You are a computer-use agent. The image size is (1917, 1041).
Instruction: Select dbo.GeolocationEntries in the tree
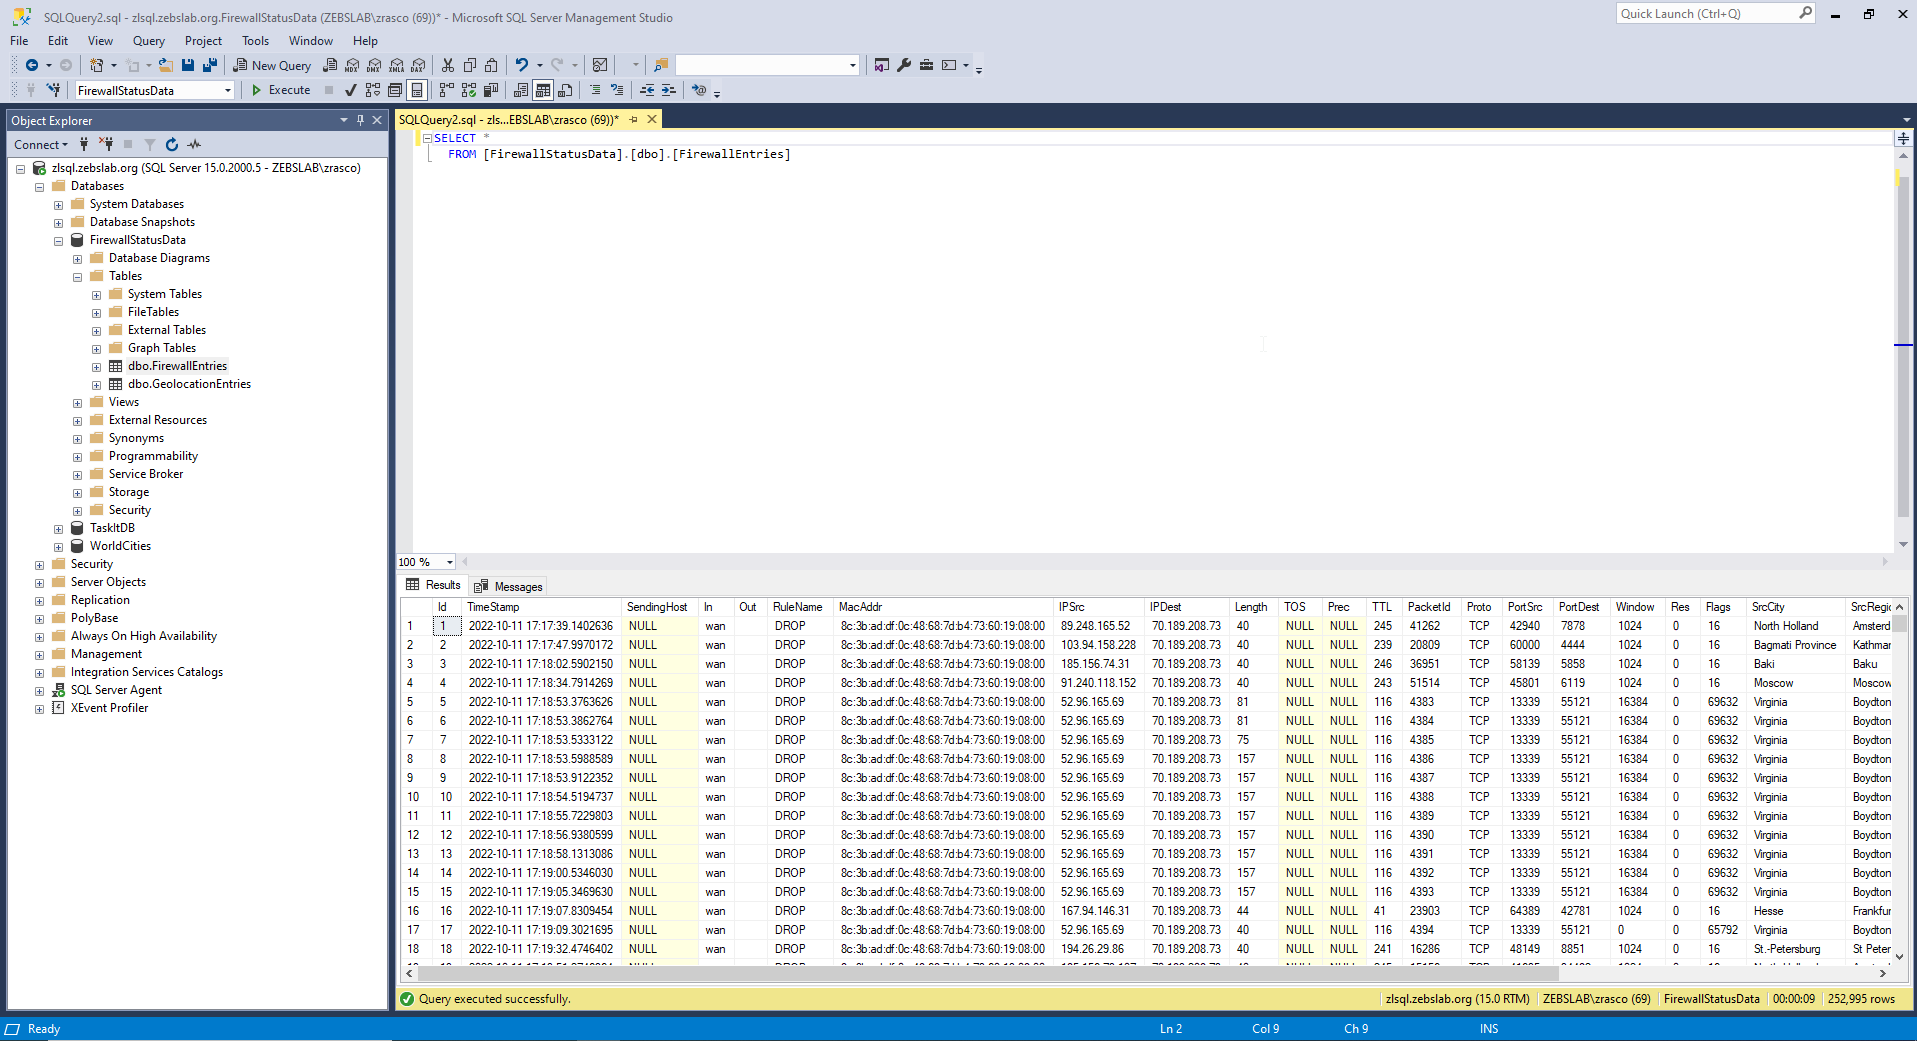(189, 384)
